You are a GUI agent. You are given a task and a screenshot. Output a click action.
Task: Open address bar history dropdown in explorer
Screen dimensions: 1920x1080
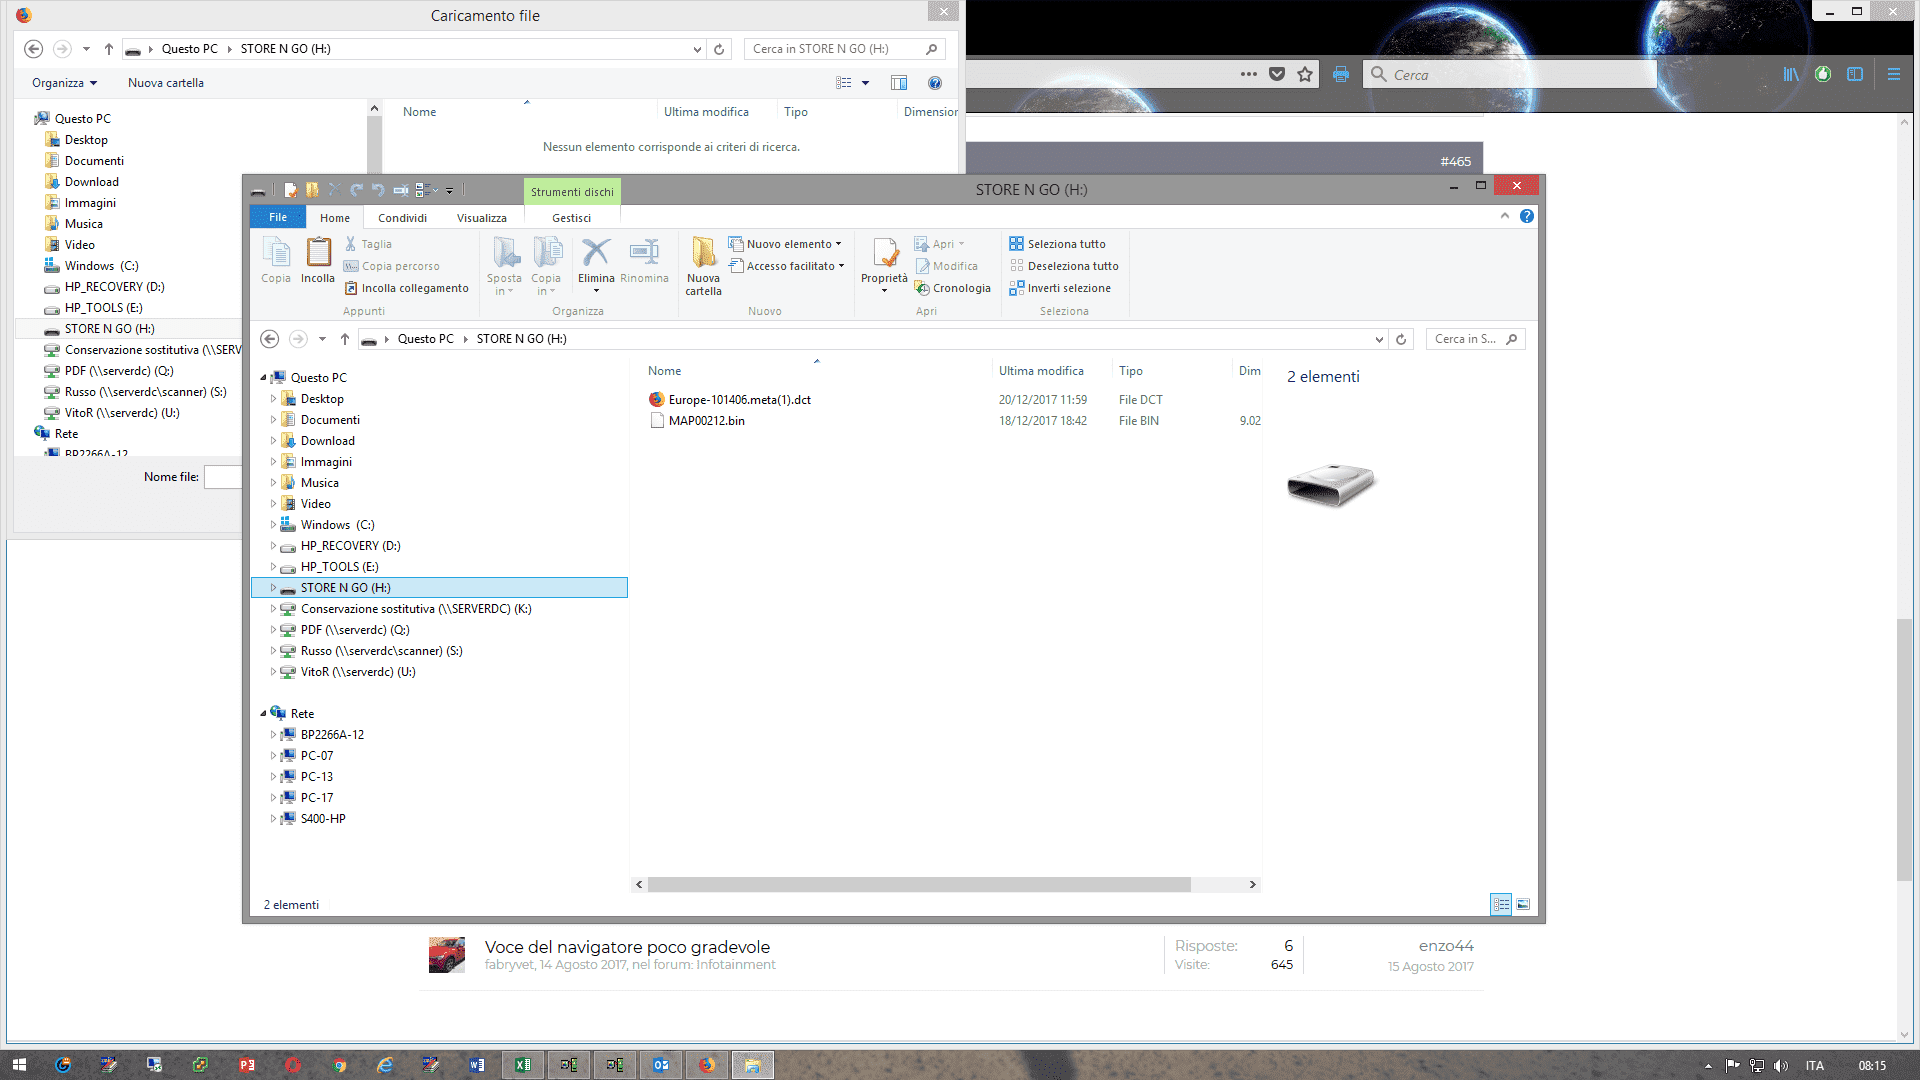1380,339
